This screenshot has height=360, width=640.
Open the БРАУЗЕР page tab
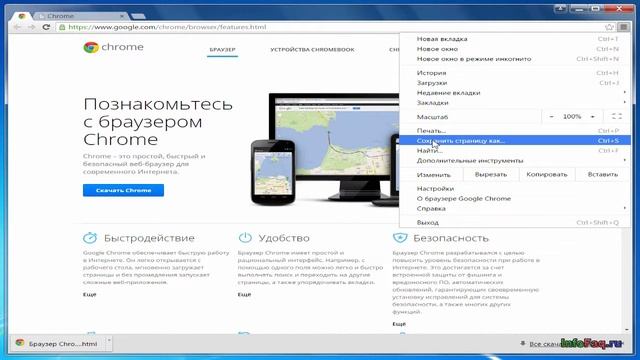[222, 50]
